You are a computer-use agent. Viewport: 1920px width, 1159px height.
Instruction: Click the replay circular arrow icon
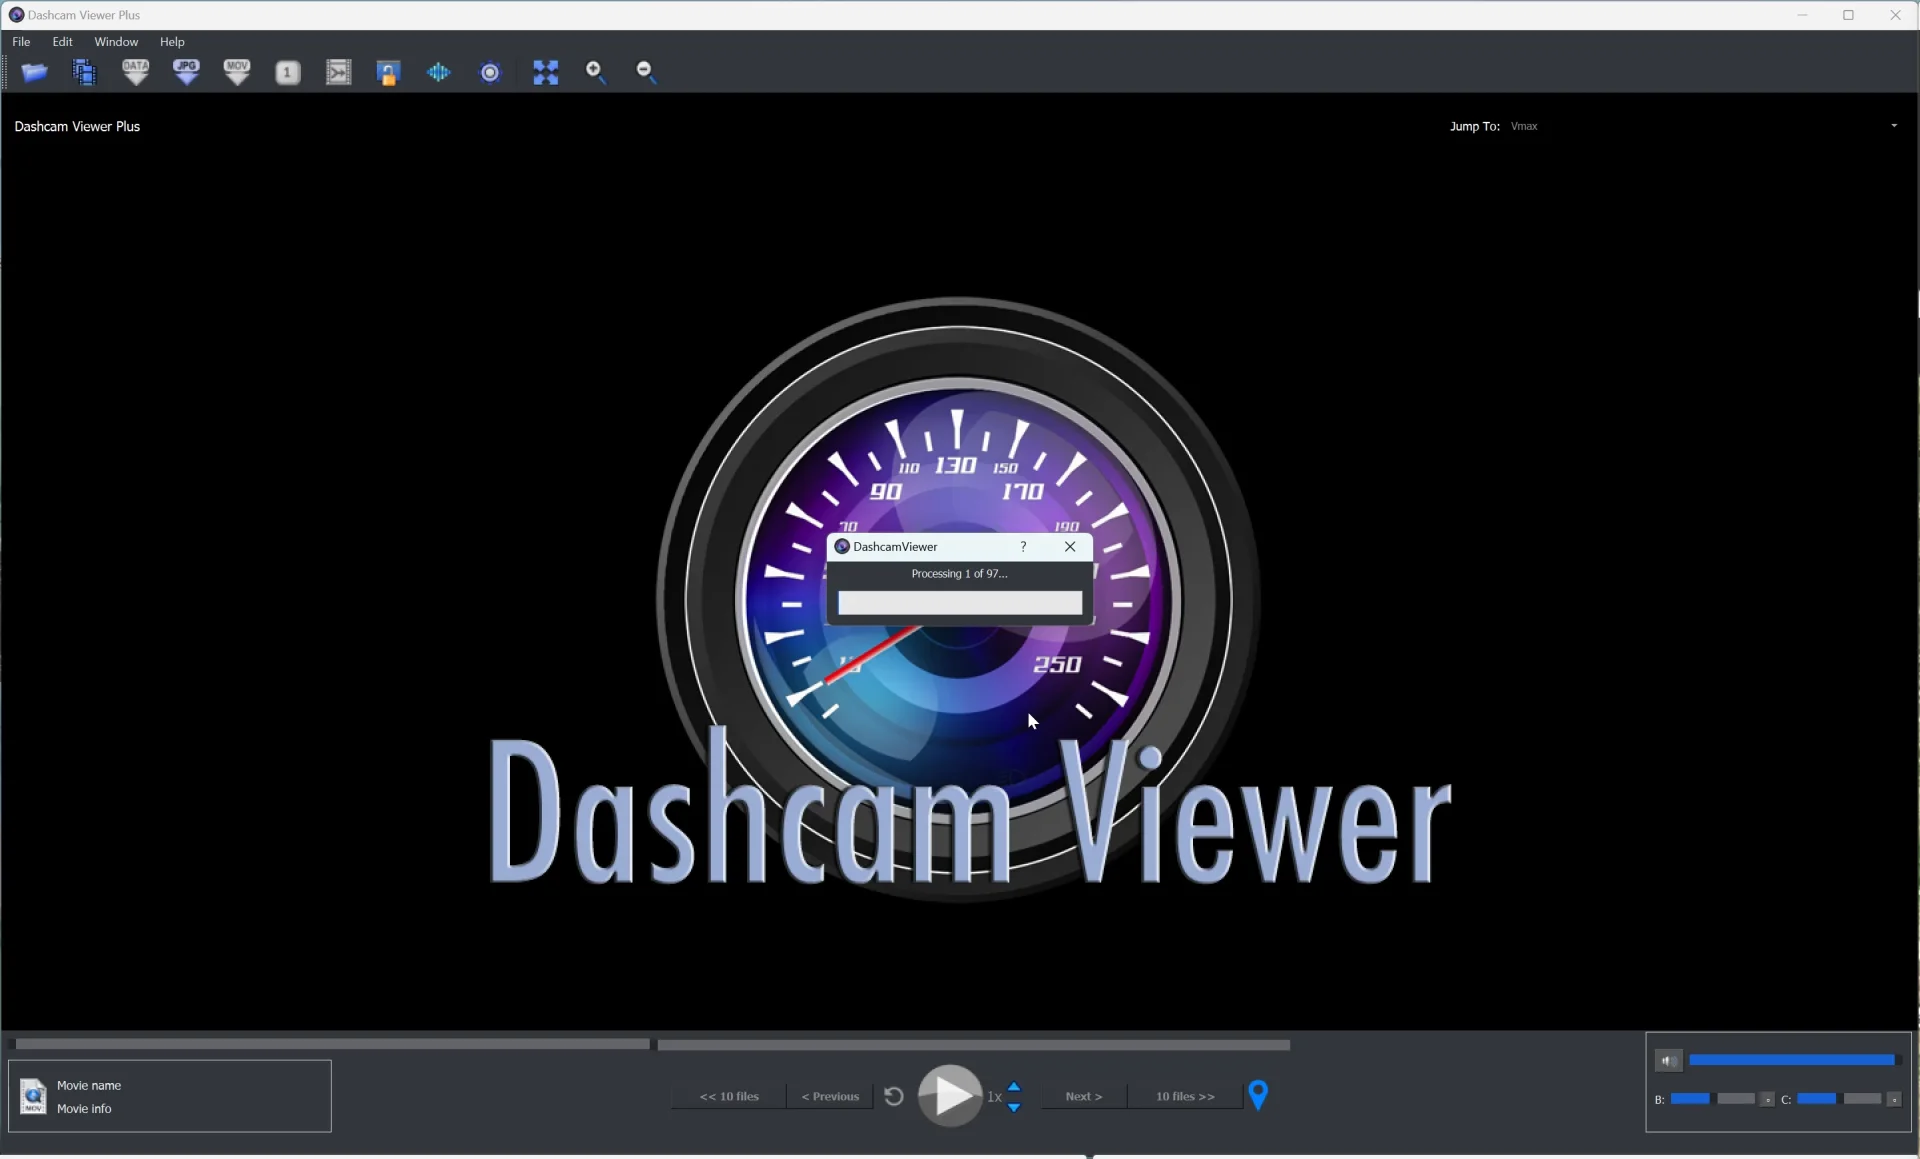894,1096
